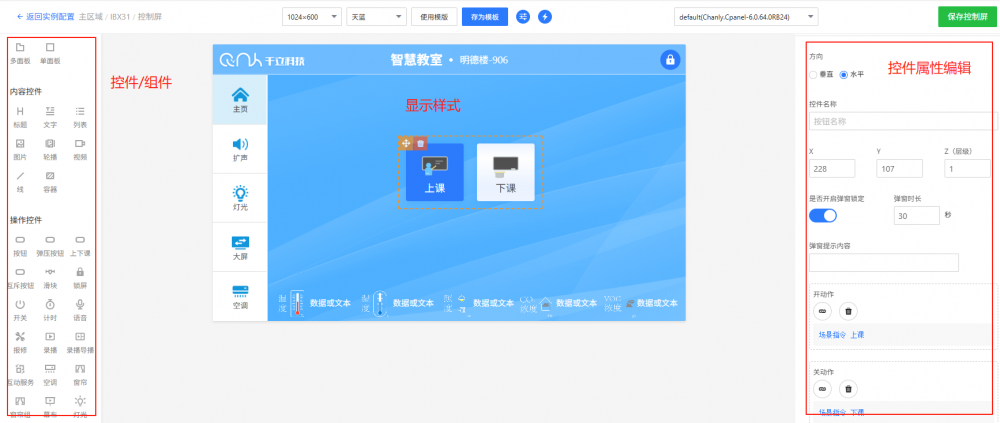The image size is (1000, 423).
Task: Click the lightning bolt icon in toolbar
Action: point(544,17)
